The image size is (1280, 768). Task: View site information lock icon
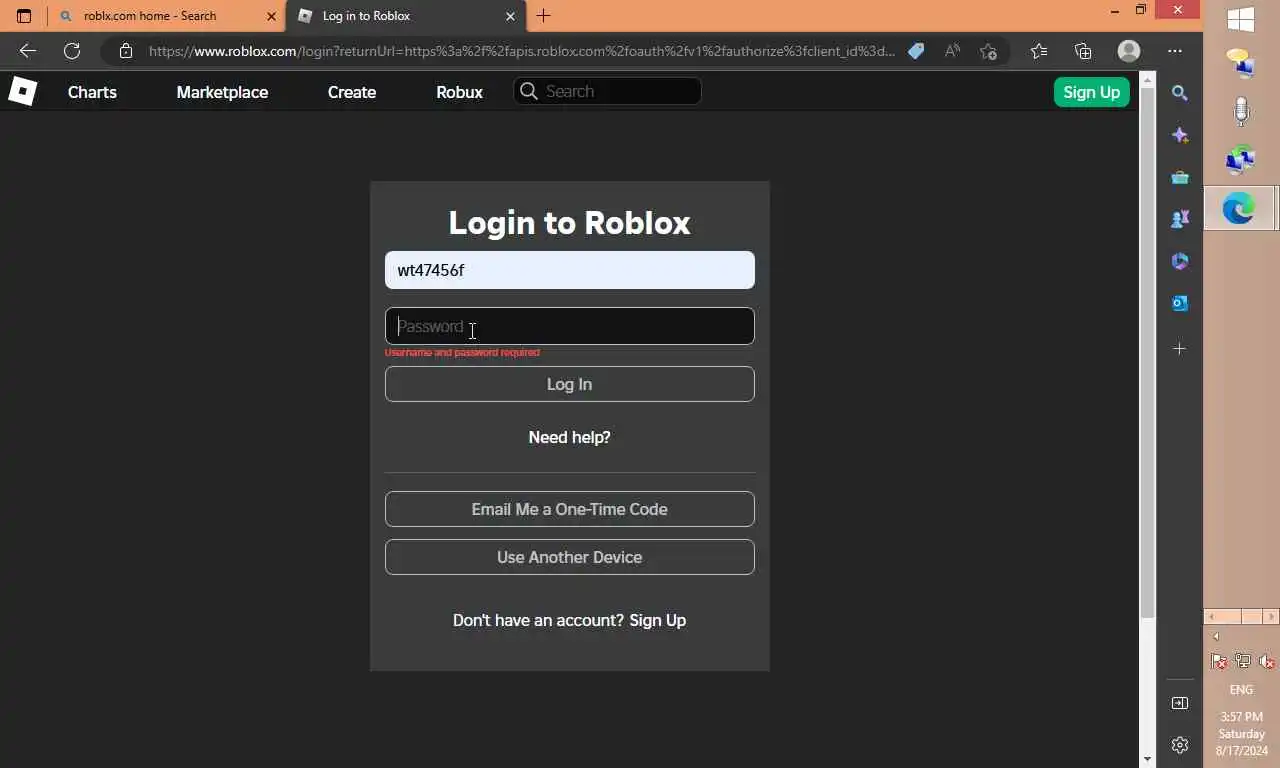[125, 51]
